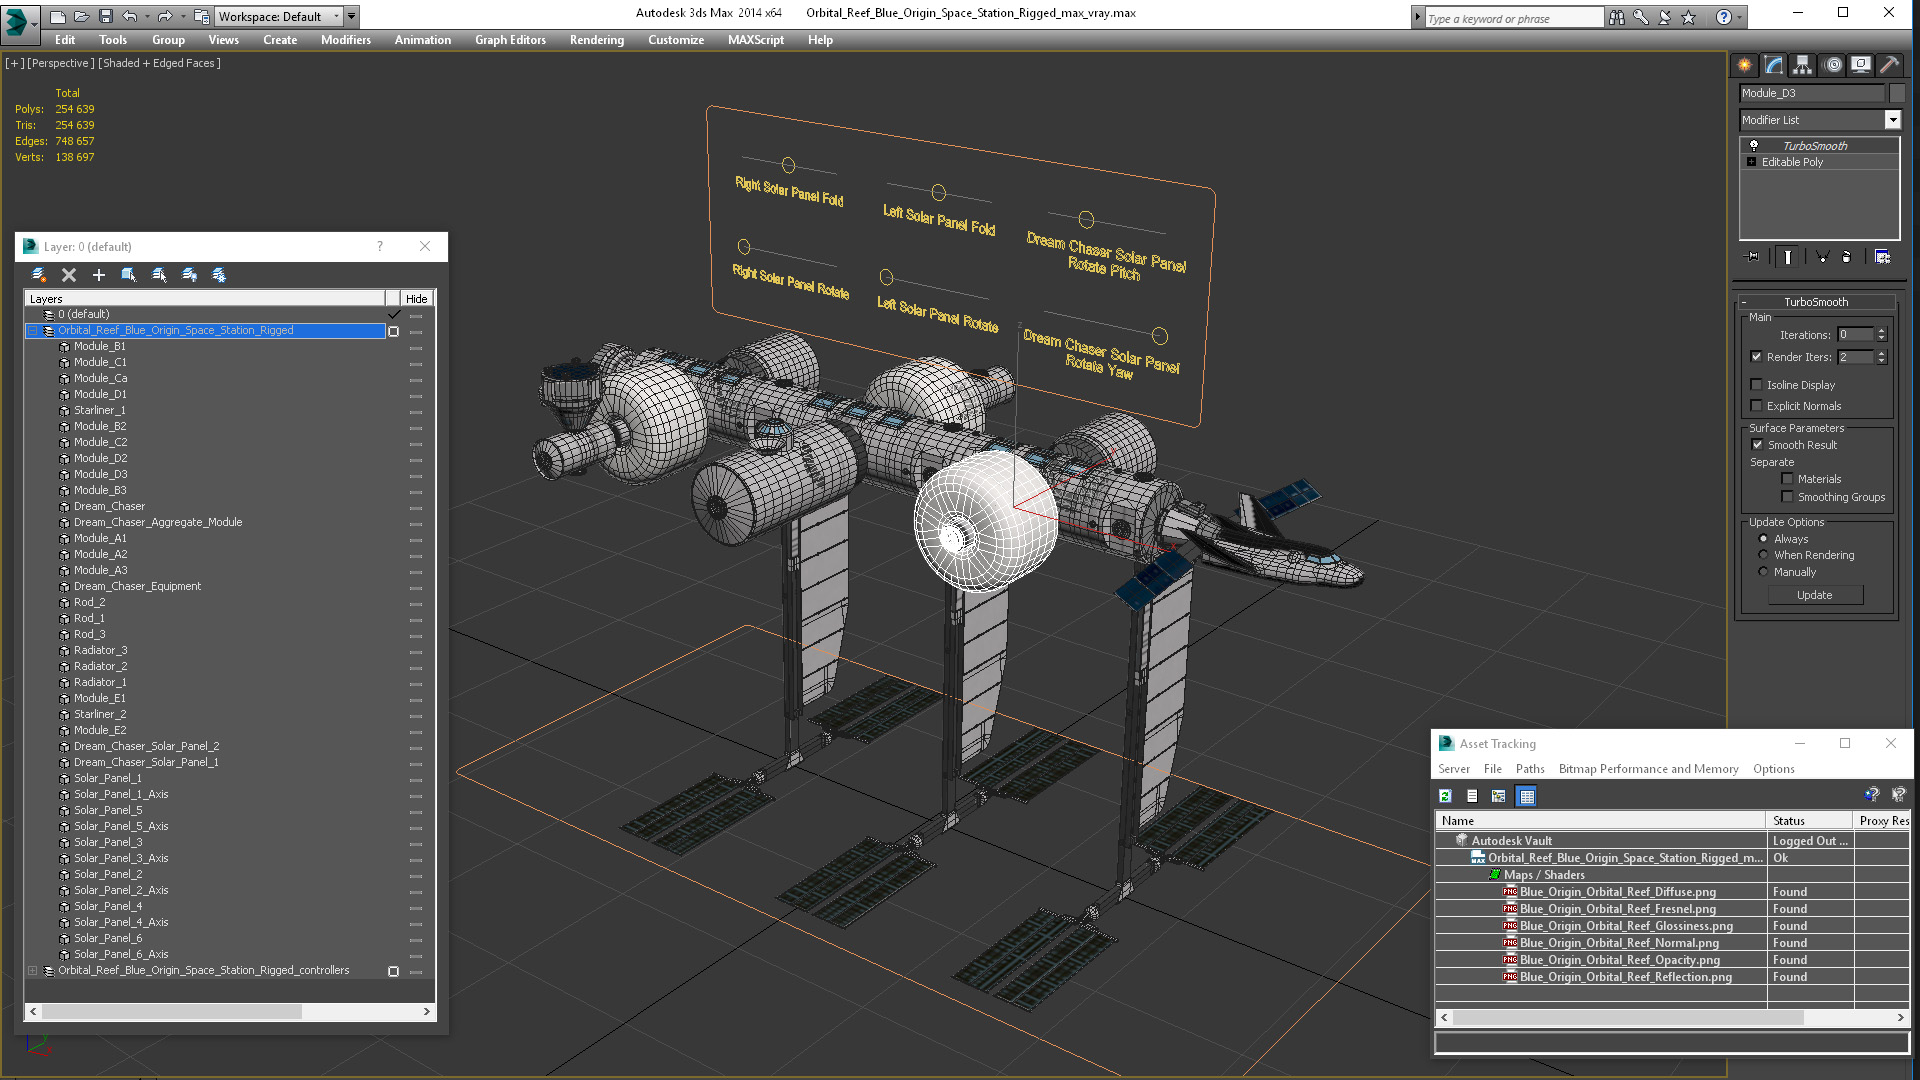
Task: Enable Separate by Materials checkbox
Action: (1787, 479)
